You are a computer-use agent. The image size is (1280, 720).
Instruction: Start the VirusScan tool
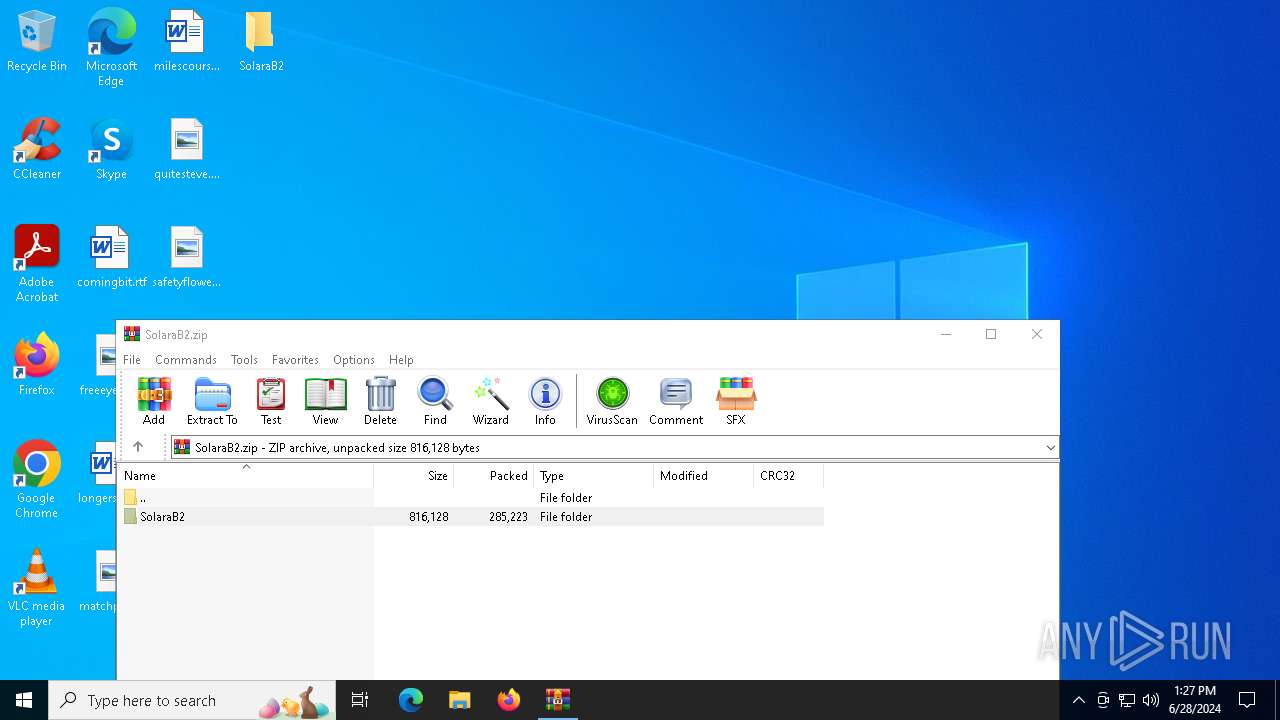click(x=612, y=402)
